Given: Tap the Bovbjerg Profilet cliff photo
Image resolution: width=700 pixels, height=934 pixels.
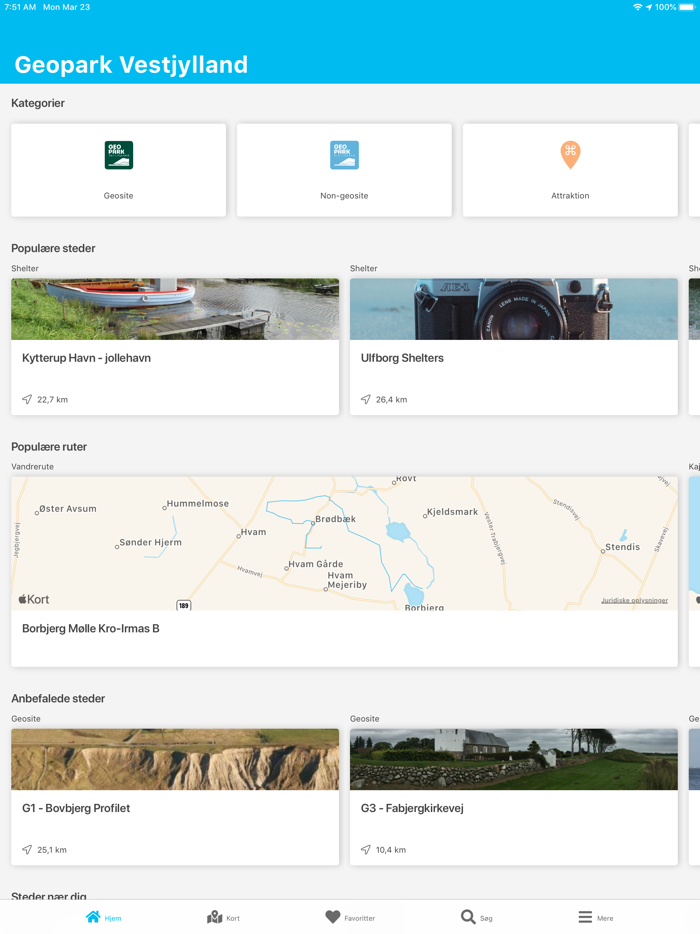Looking at the screenshot, I should point(175,759).
